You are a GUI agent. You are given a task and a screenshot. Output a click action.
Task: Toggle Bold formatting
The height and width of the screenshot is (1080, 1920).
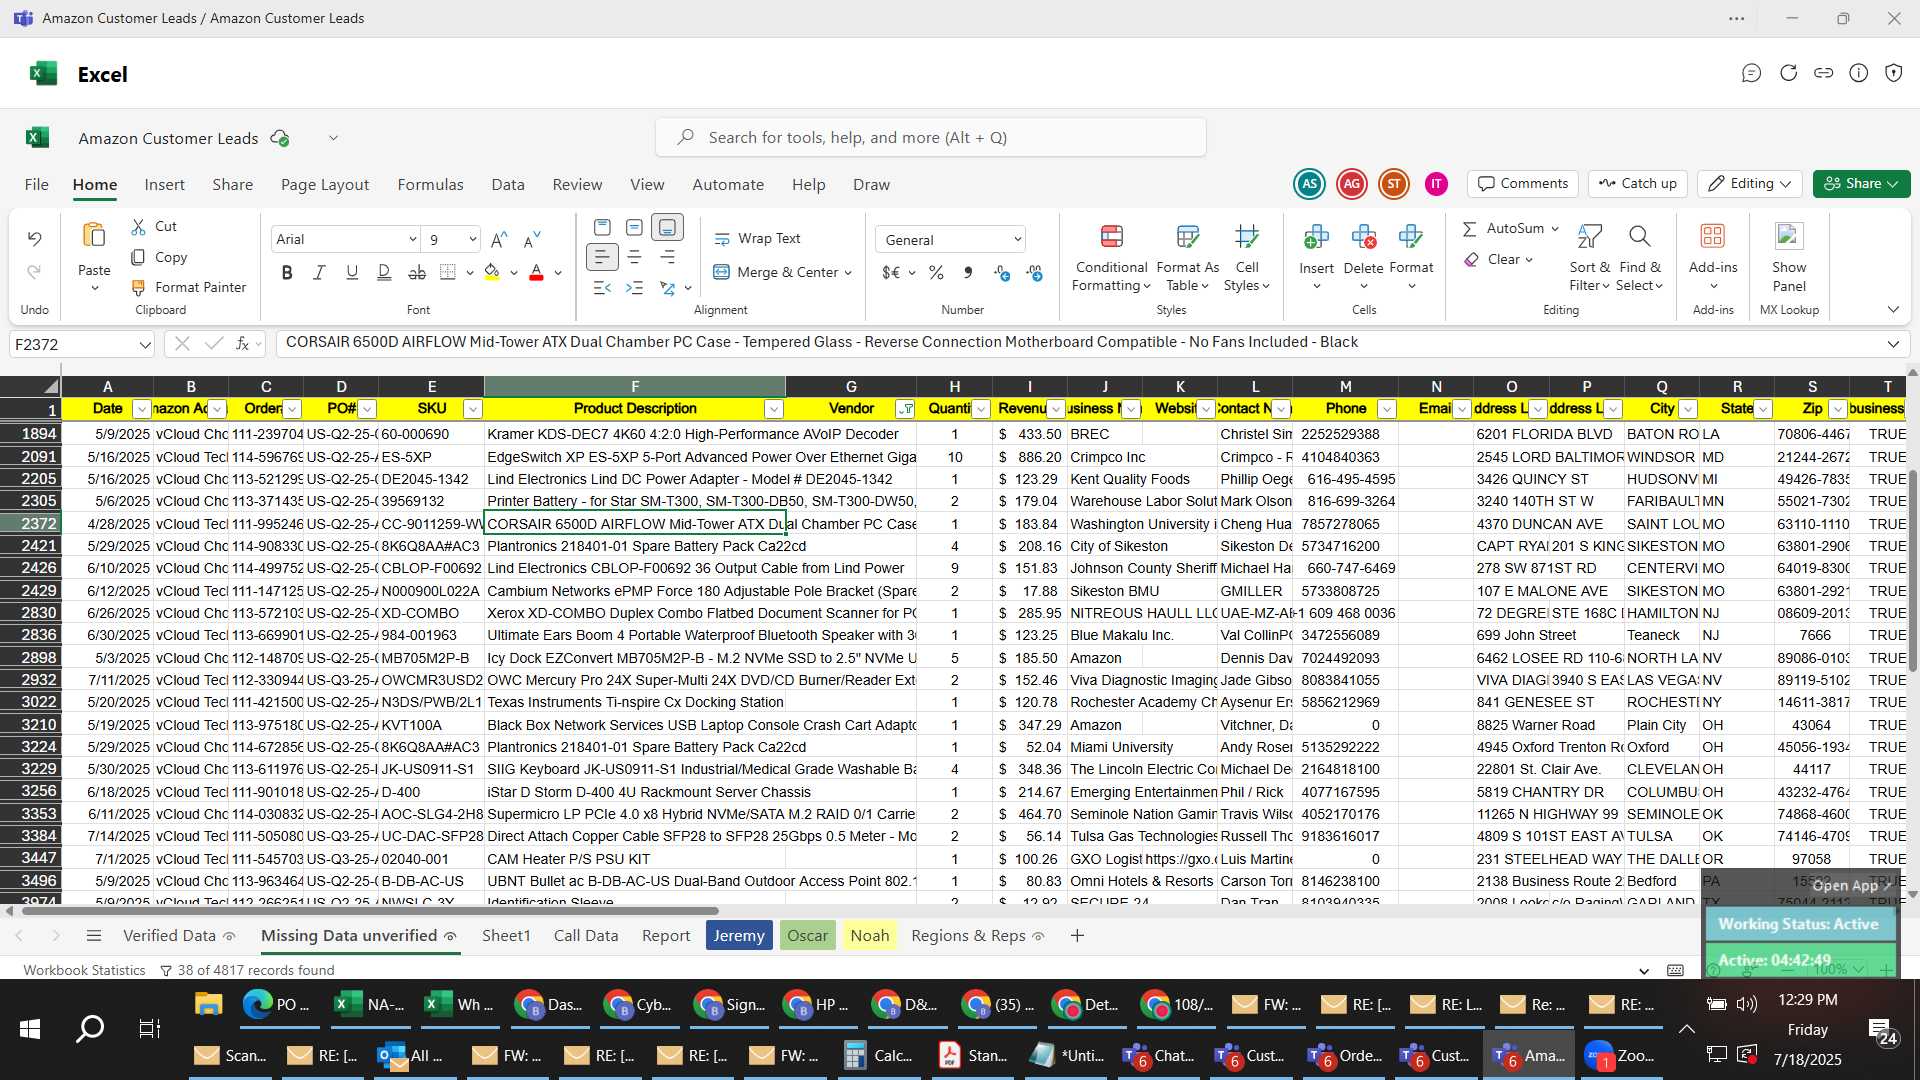pos(287,272)
